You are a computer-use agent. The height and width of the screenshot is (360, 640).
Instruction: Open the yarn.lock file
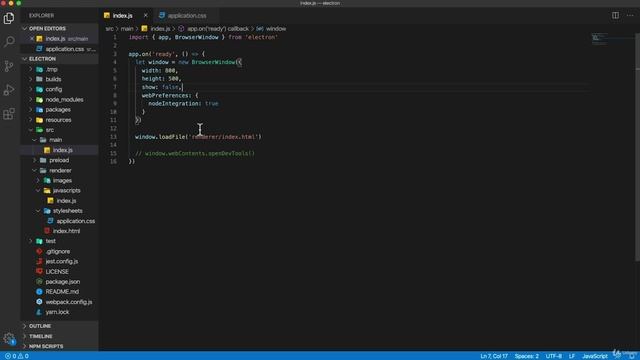coord(60,312)
